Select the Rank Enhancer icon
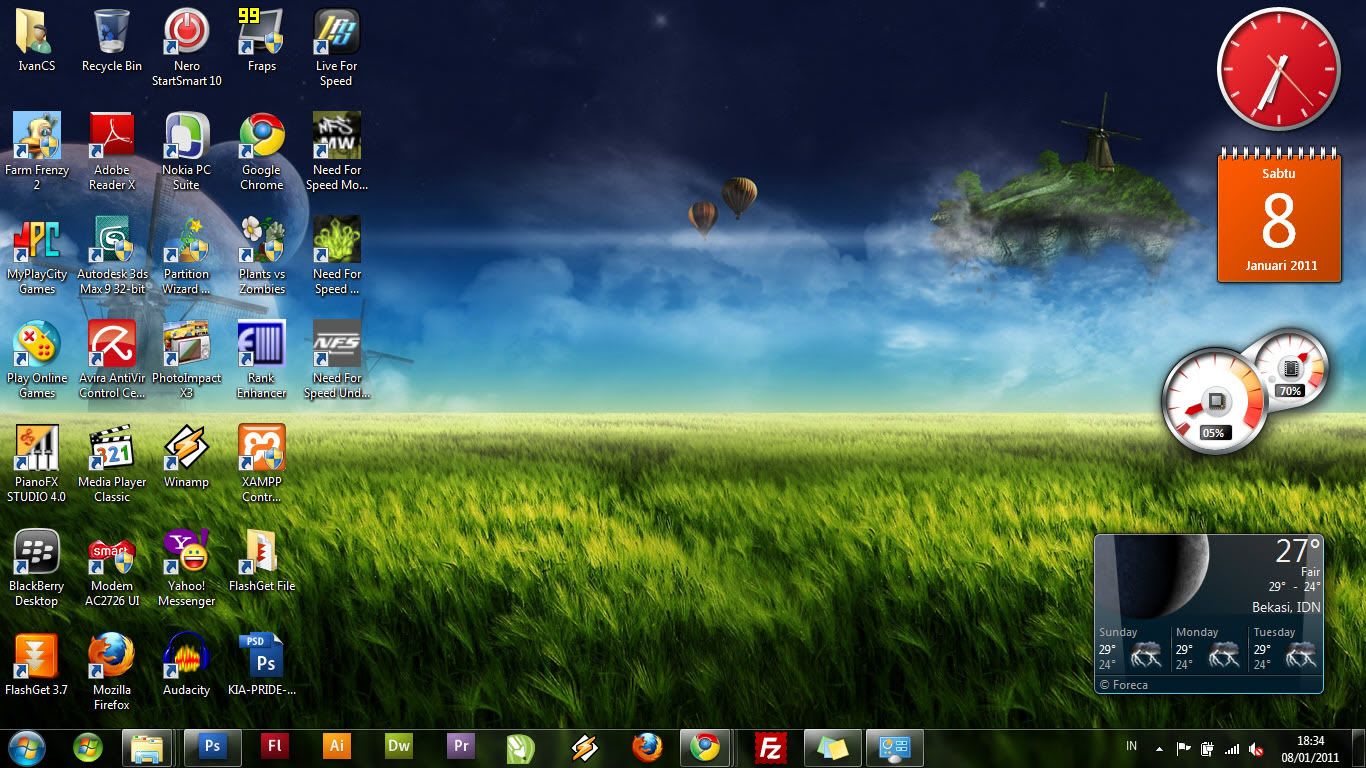The image size is (1366, 768). click(262, 359)
